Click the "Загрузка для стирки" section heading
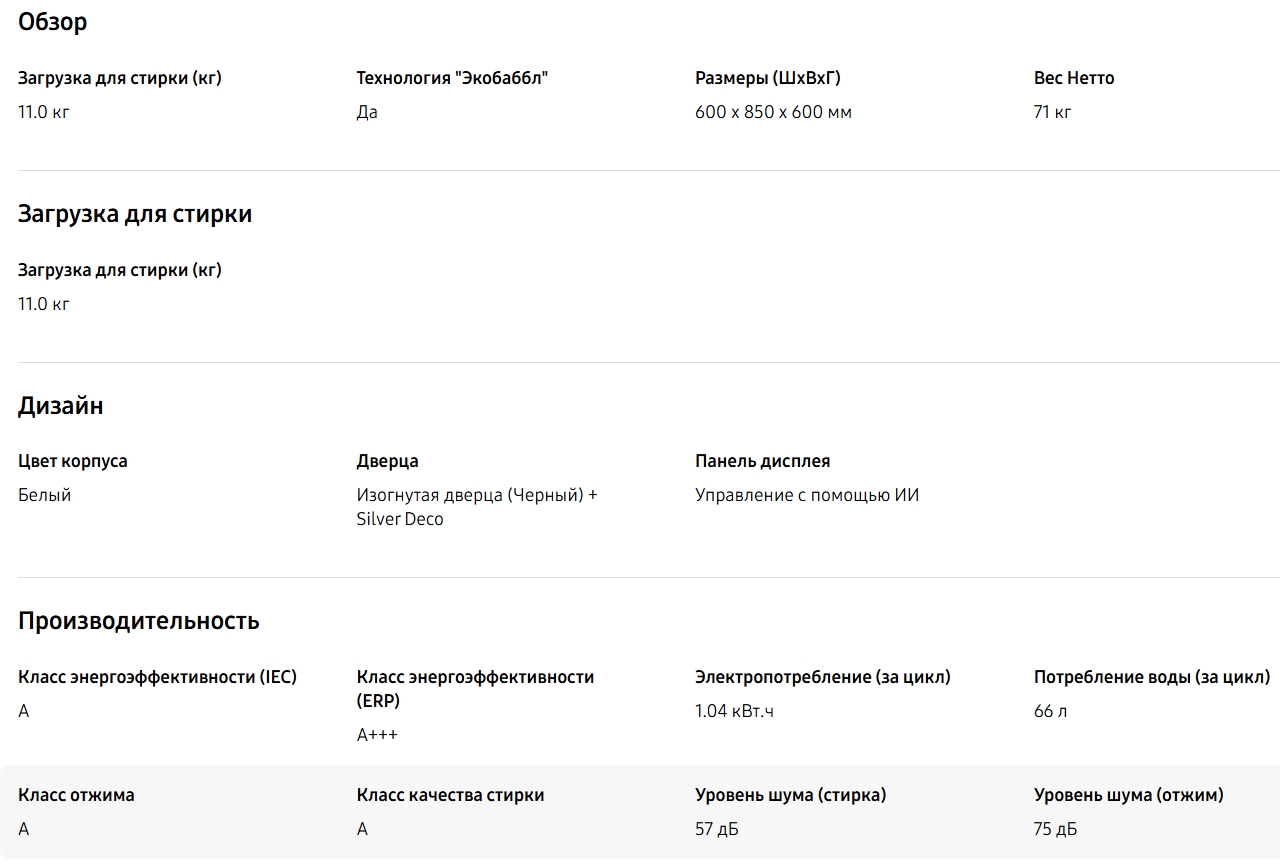 [135, 214]
